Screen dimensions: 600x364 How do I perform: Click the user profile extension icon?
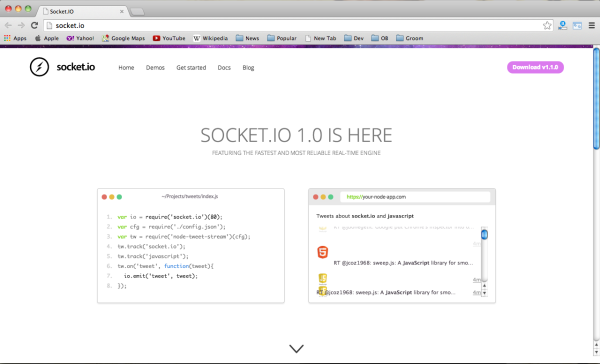(x=562, y=25)
